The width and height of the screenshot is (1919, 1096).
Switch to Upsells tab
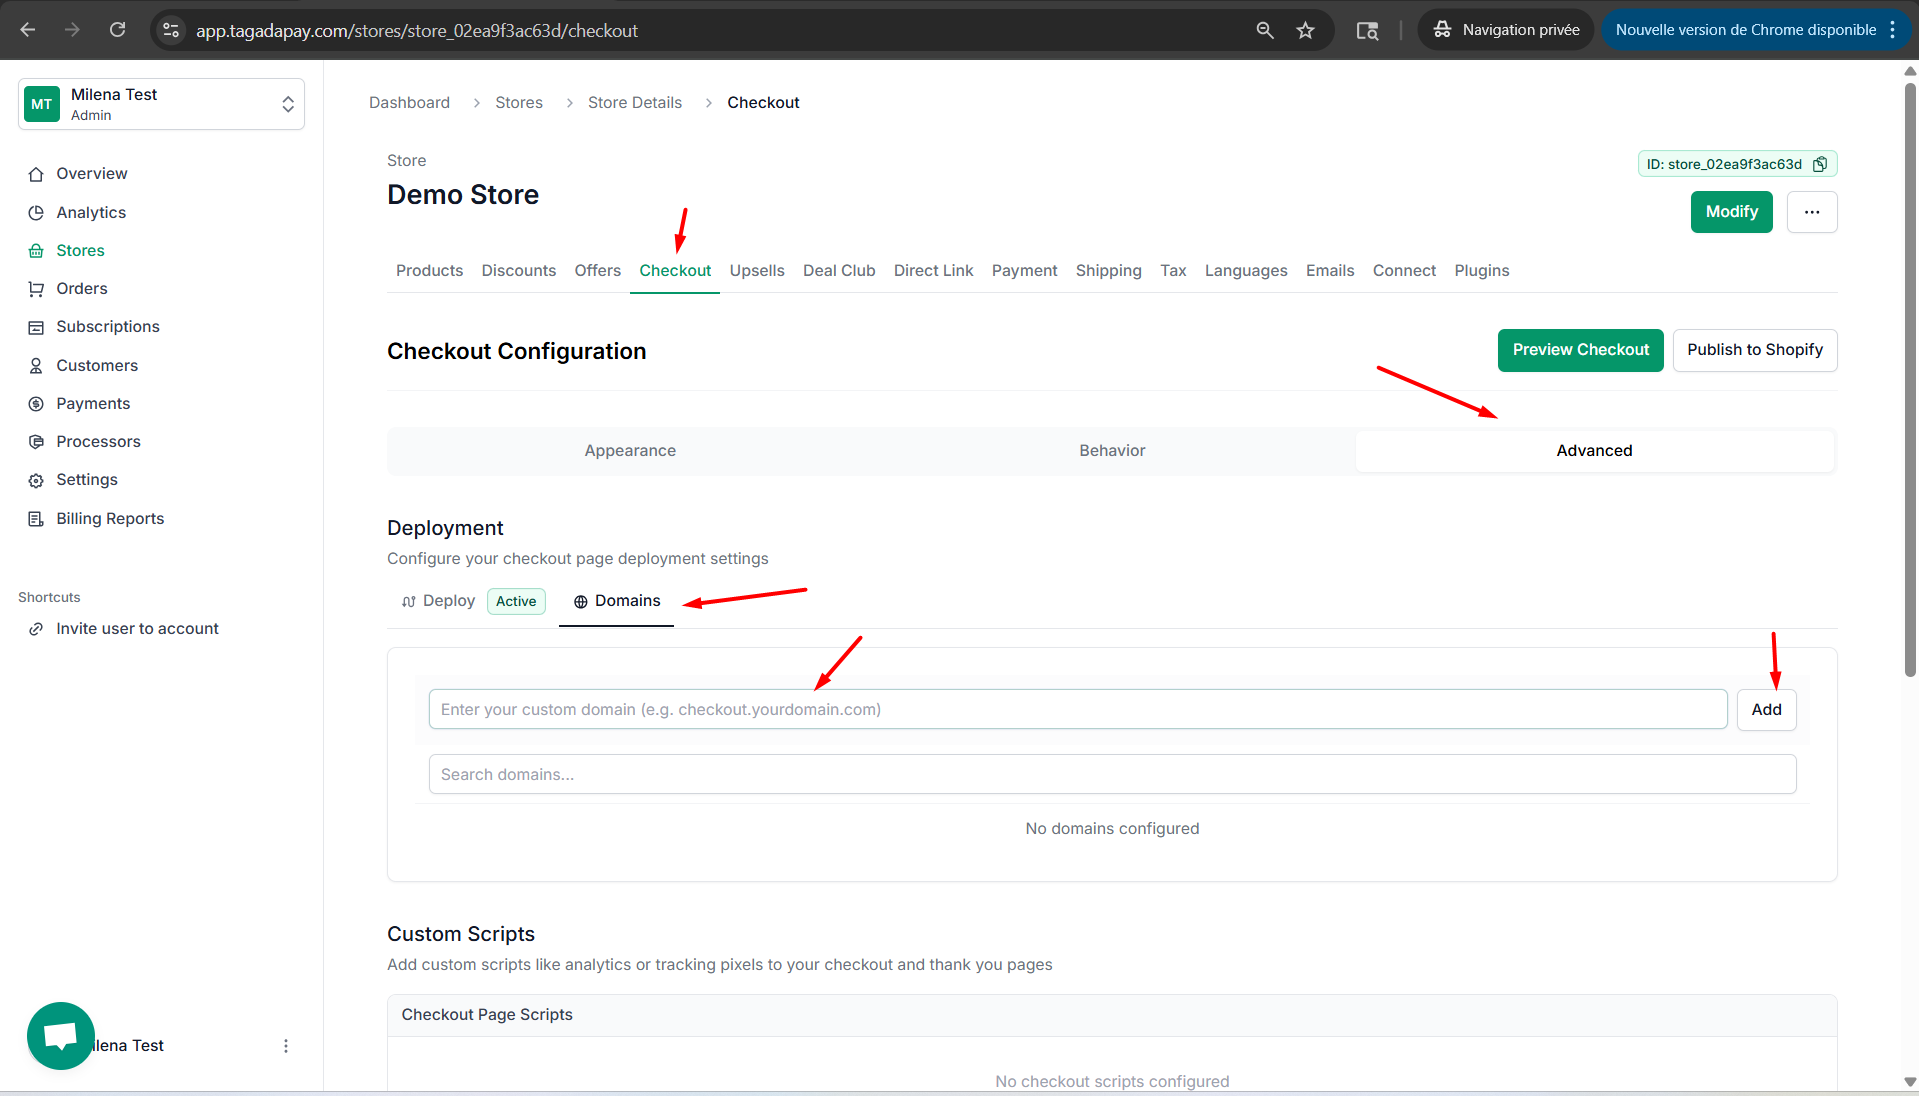[x=757, y=270]
